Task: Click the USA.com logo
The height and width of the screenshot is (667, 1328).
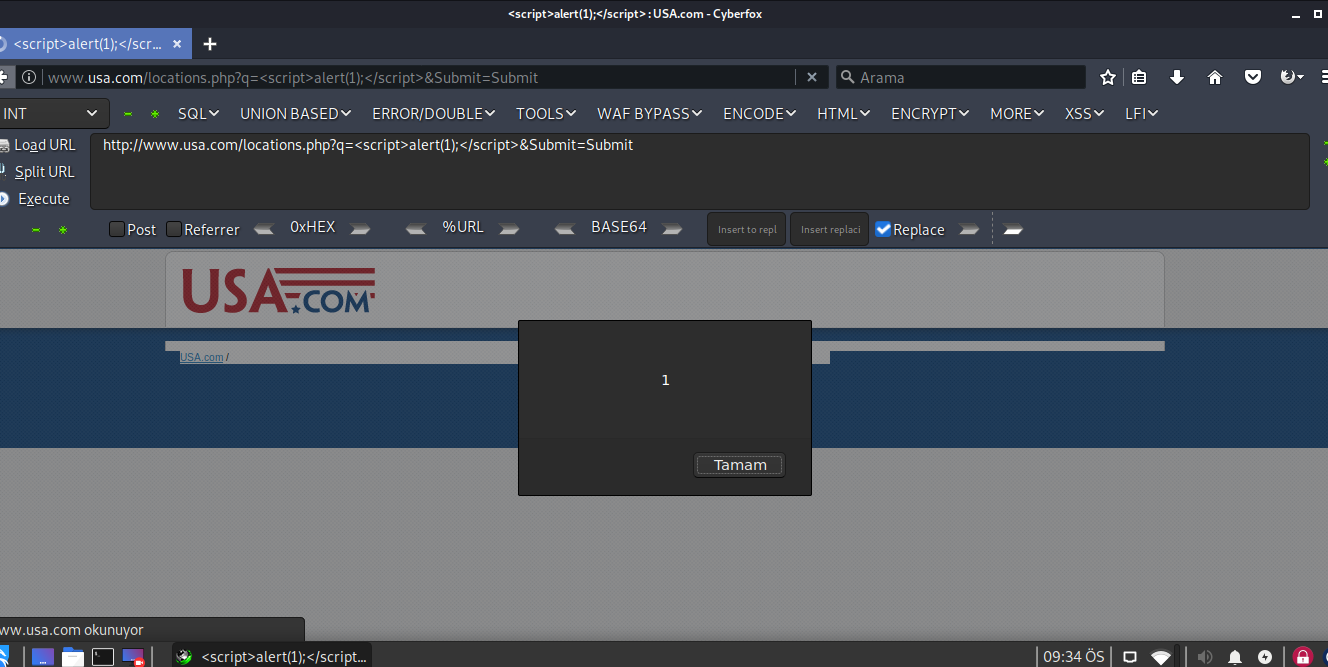Action: click(x=279, y=290)
